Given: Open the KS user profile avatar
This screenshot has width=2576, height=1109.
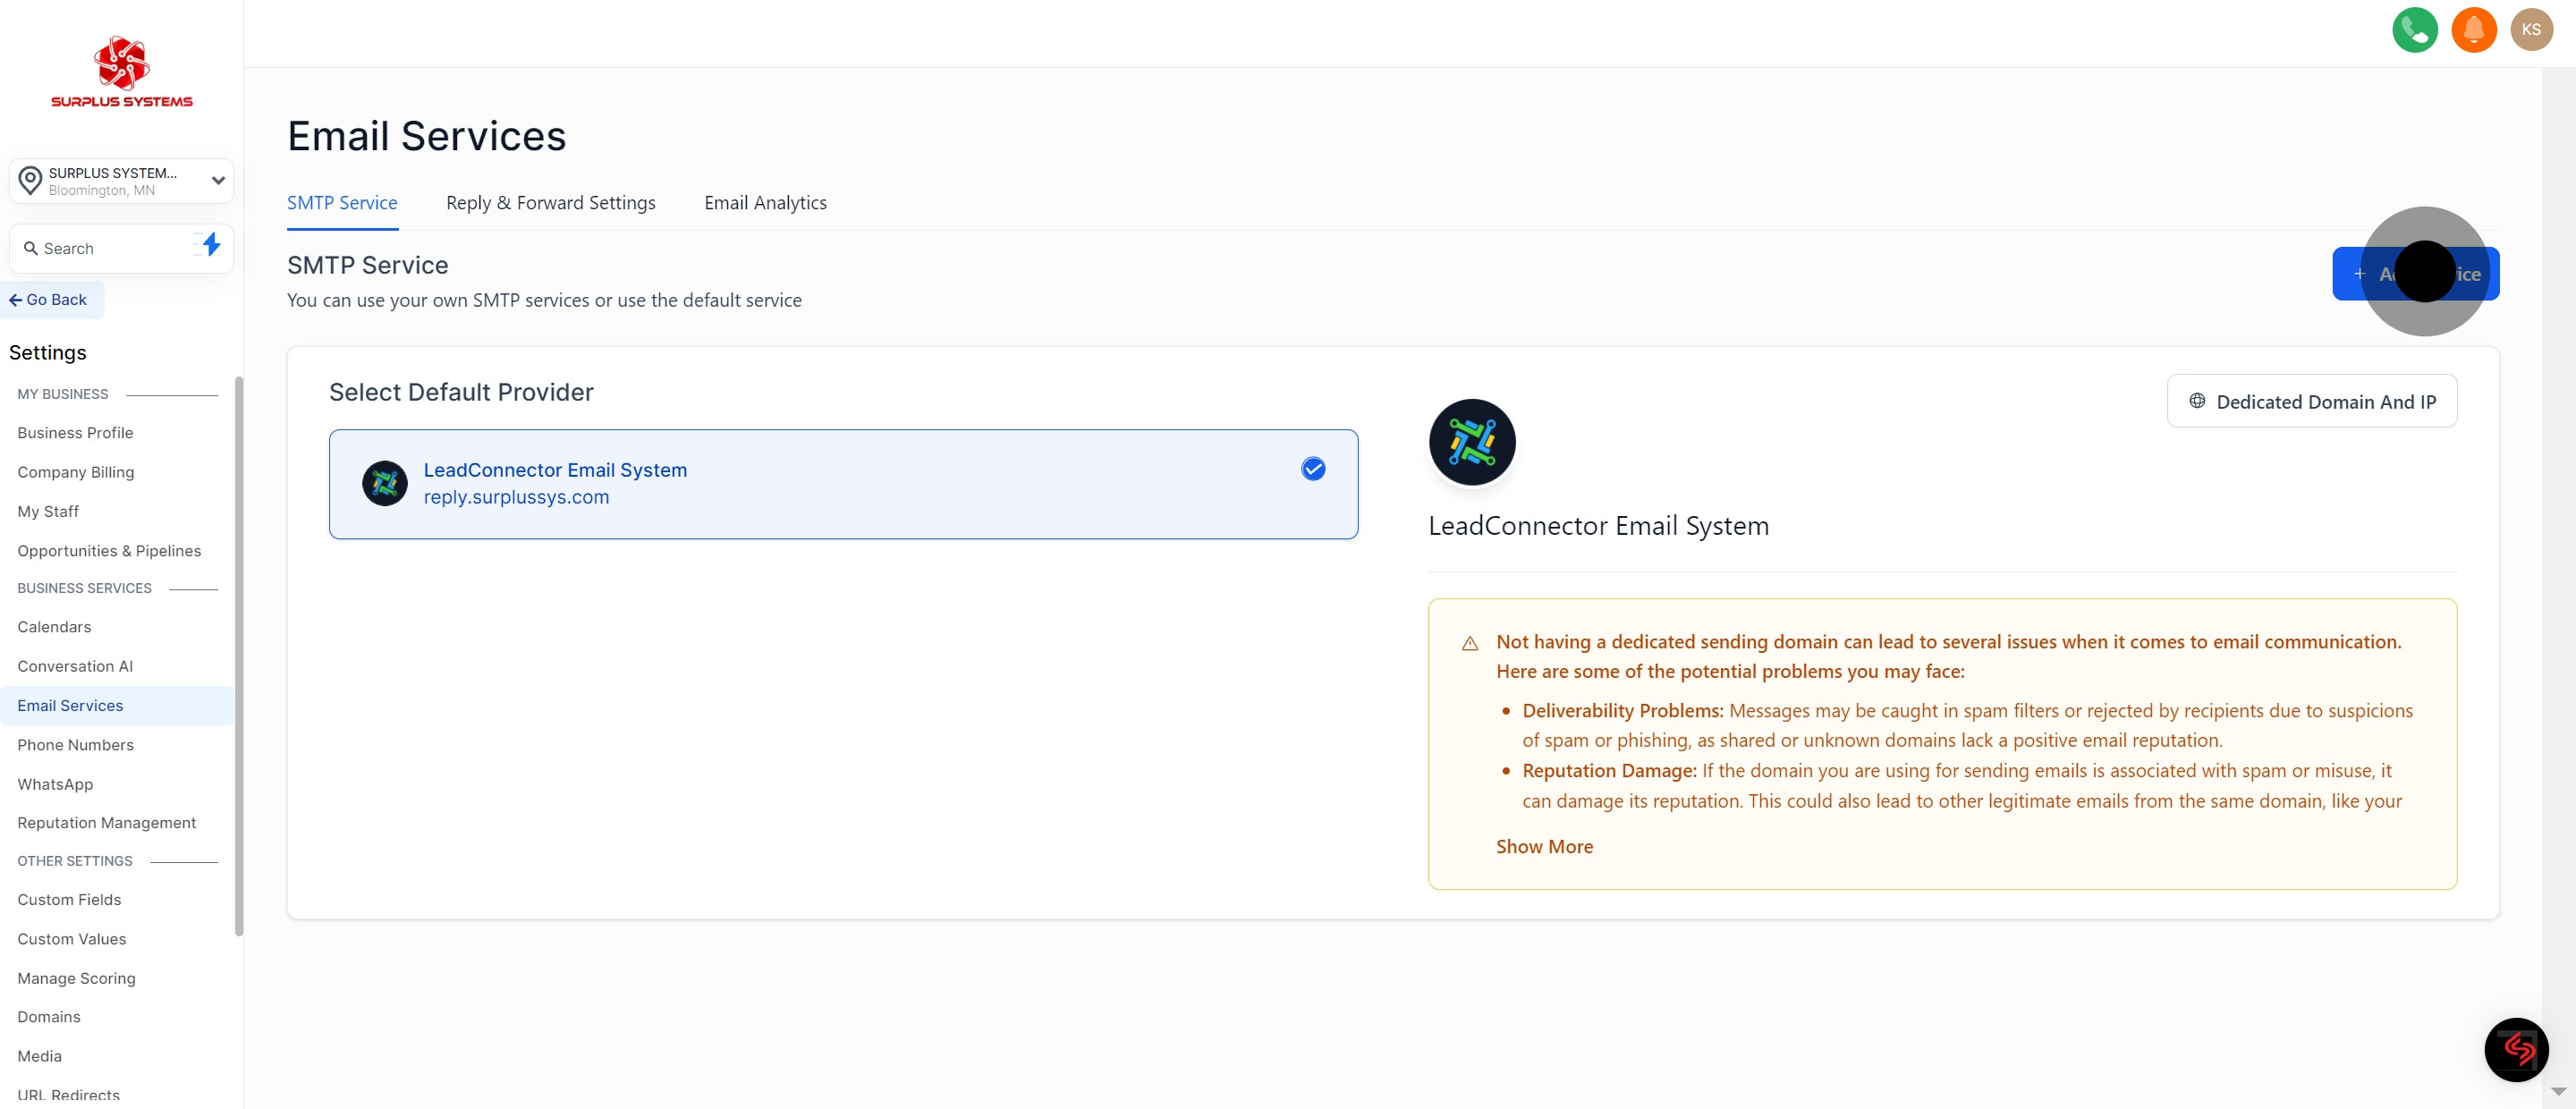Looking at the screenshot, I should coord(2532,30).
